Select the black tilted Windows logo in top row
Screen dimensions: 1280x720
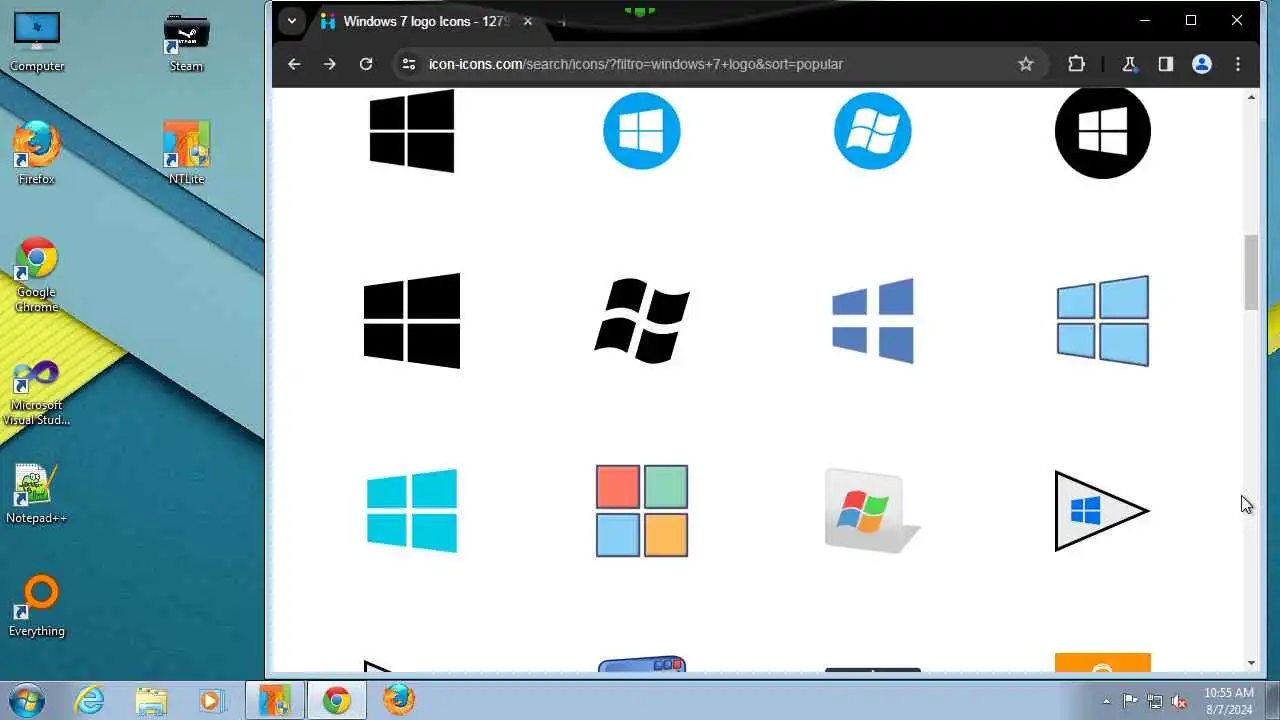point(412,131)
